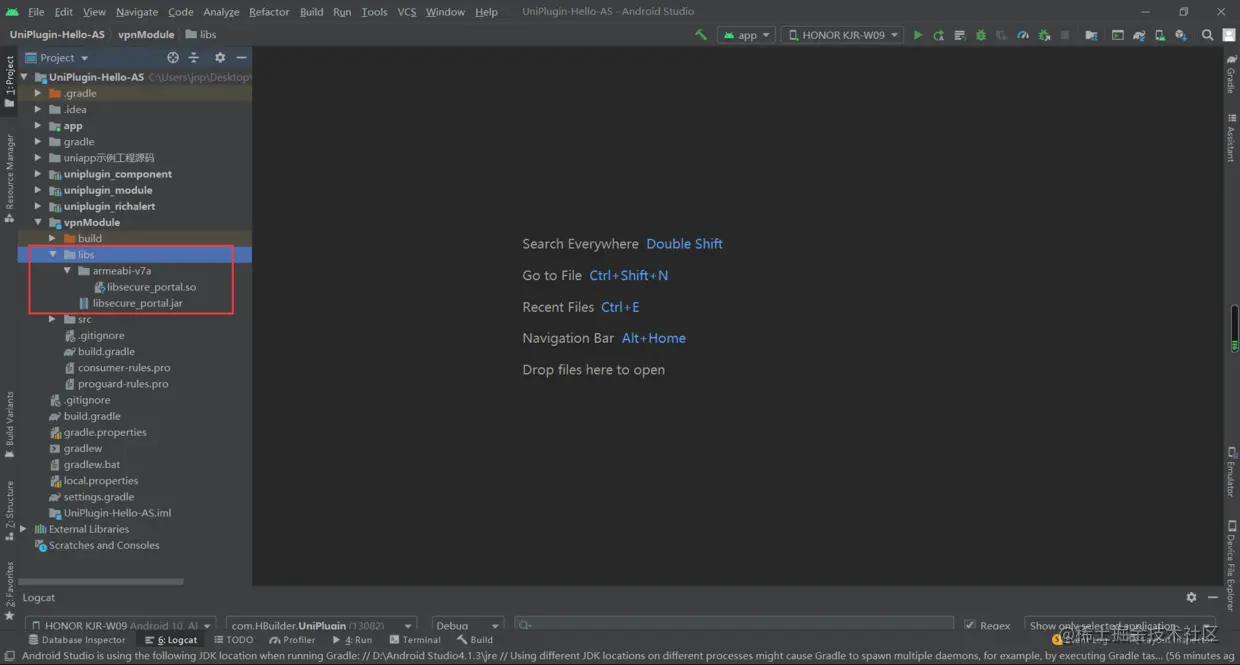1240x665 pixels.
Task: Click Project panel horizontal scrollbar
Action: [x=101, y=581]
